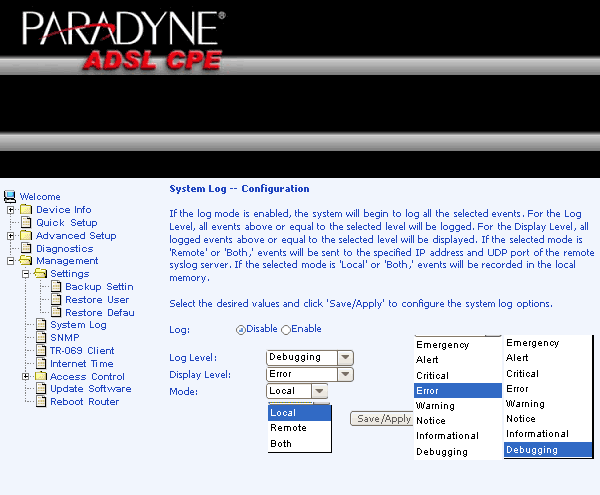Open the Welcome link
The image size is (600, 495).
(40, 197)
